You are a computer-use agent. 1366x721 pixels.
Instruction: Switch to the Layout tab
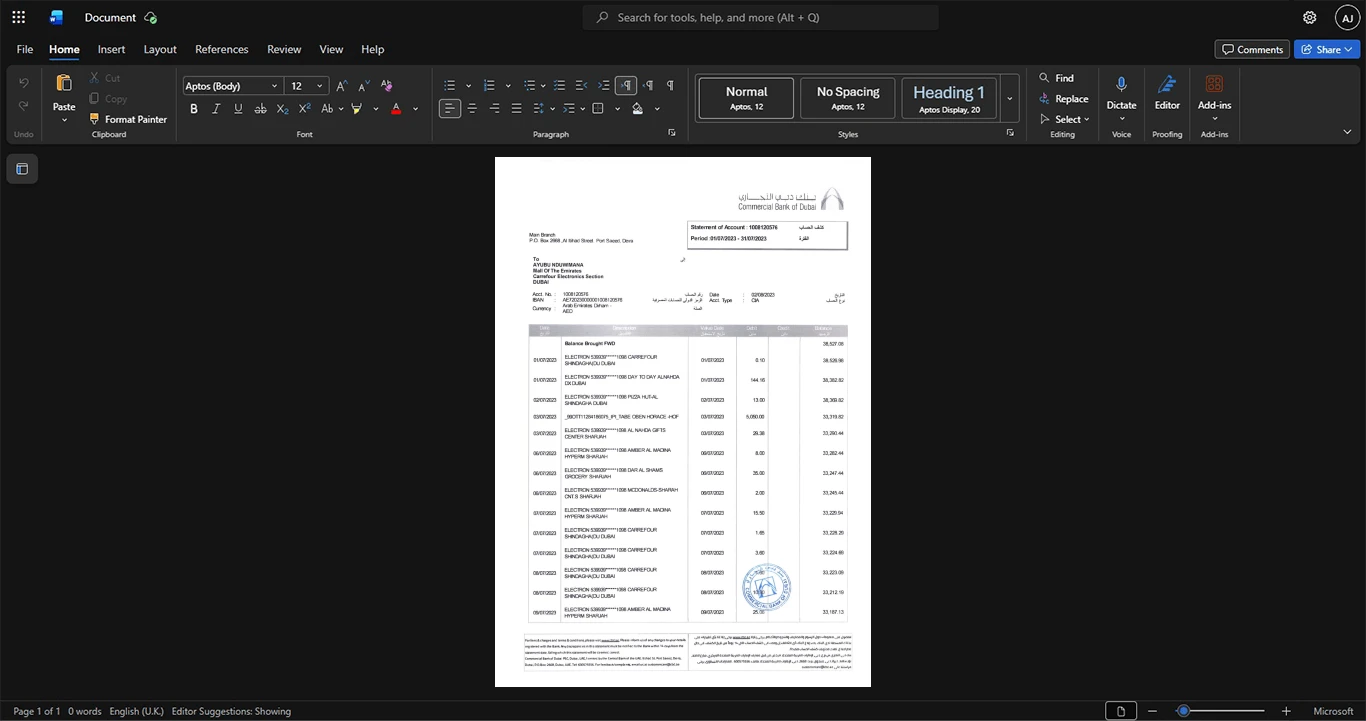click(160, 49)
